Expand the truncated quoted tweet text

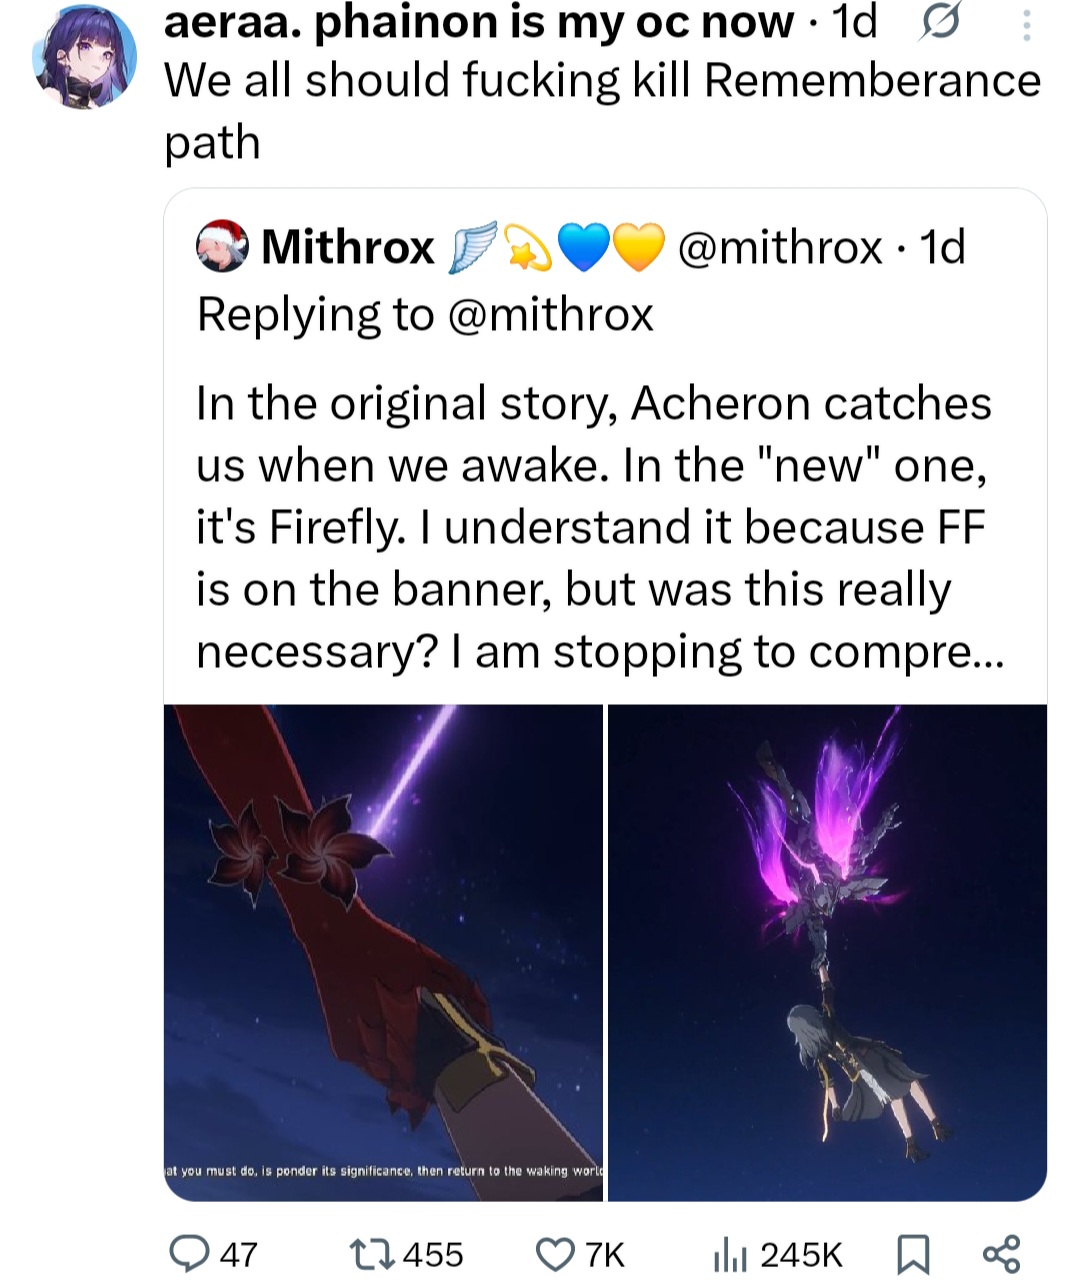pyautogui.click(x=594, y=527)
